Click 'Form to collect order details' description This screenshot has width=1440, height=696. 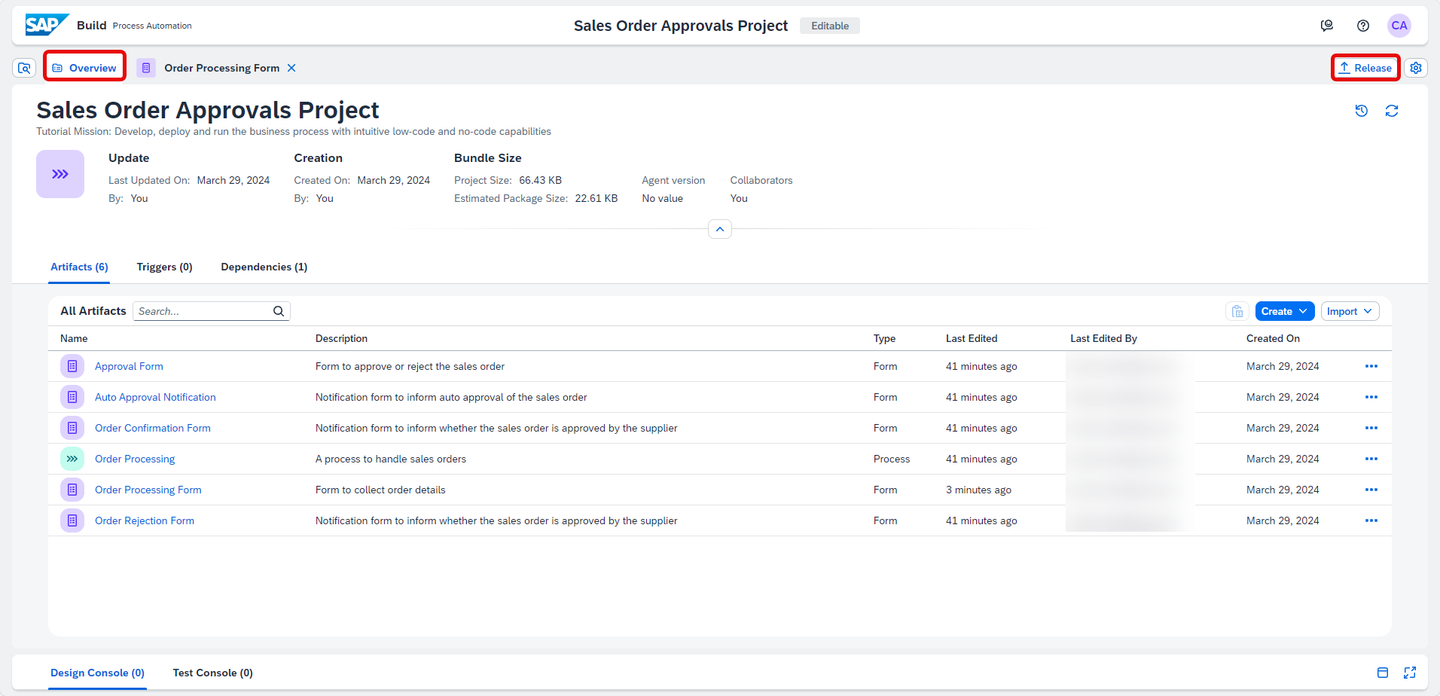point(380,490)
